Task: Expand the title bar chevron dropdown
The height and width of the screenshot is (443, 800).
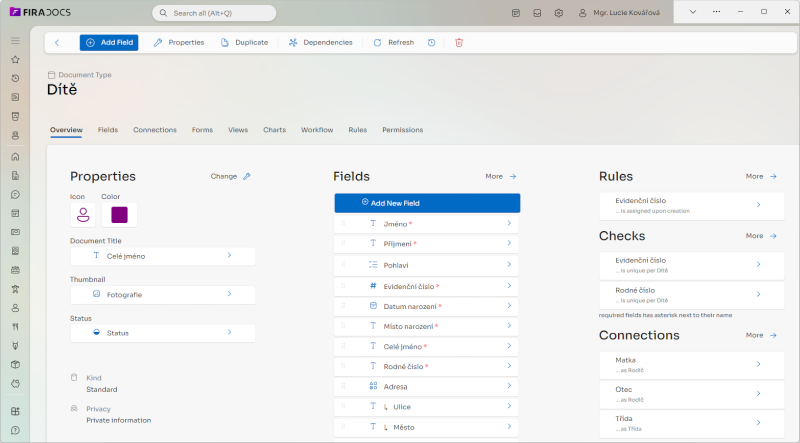Action: (x=692, y=11)
